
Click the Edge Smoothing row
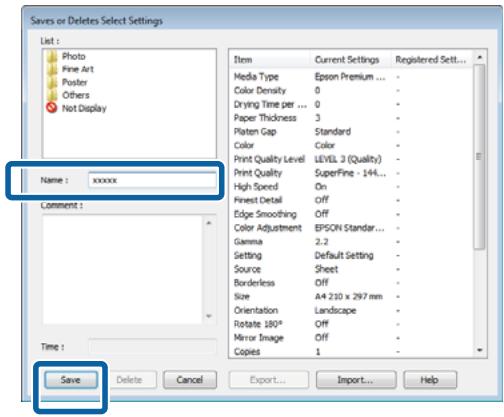coord(351,214)
